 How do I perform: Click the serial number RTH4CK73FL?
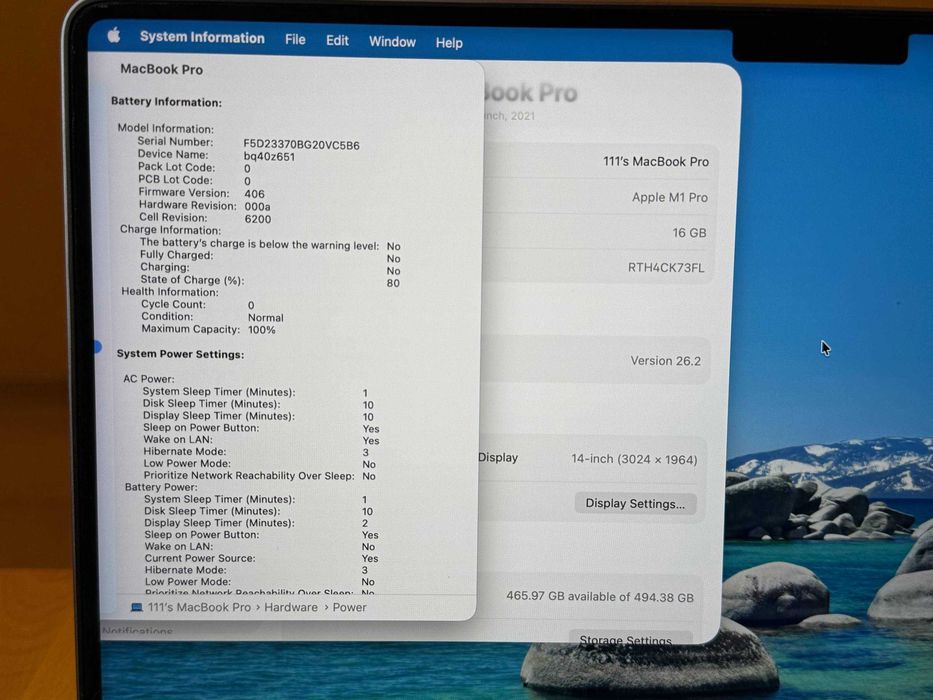[x=666, y=268]
